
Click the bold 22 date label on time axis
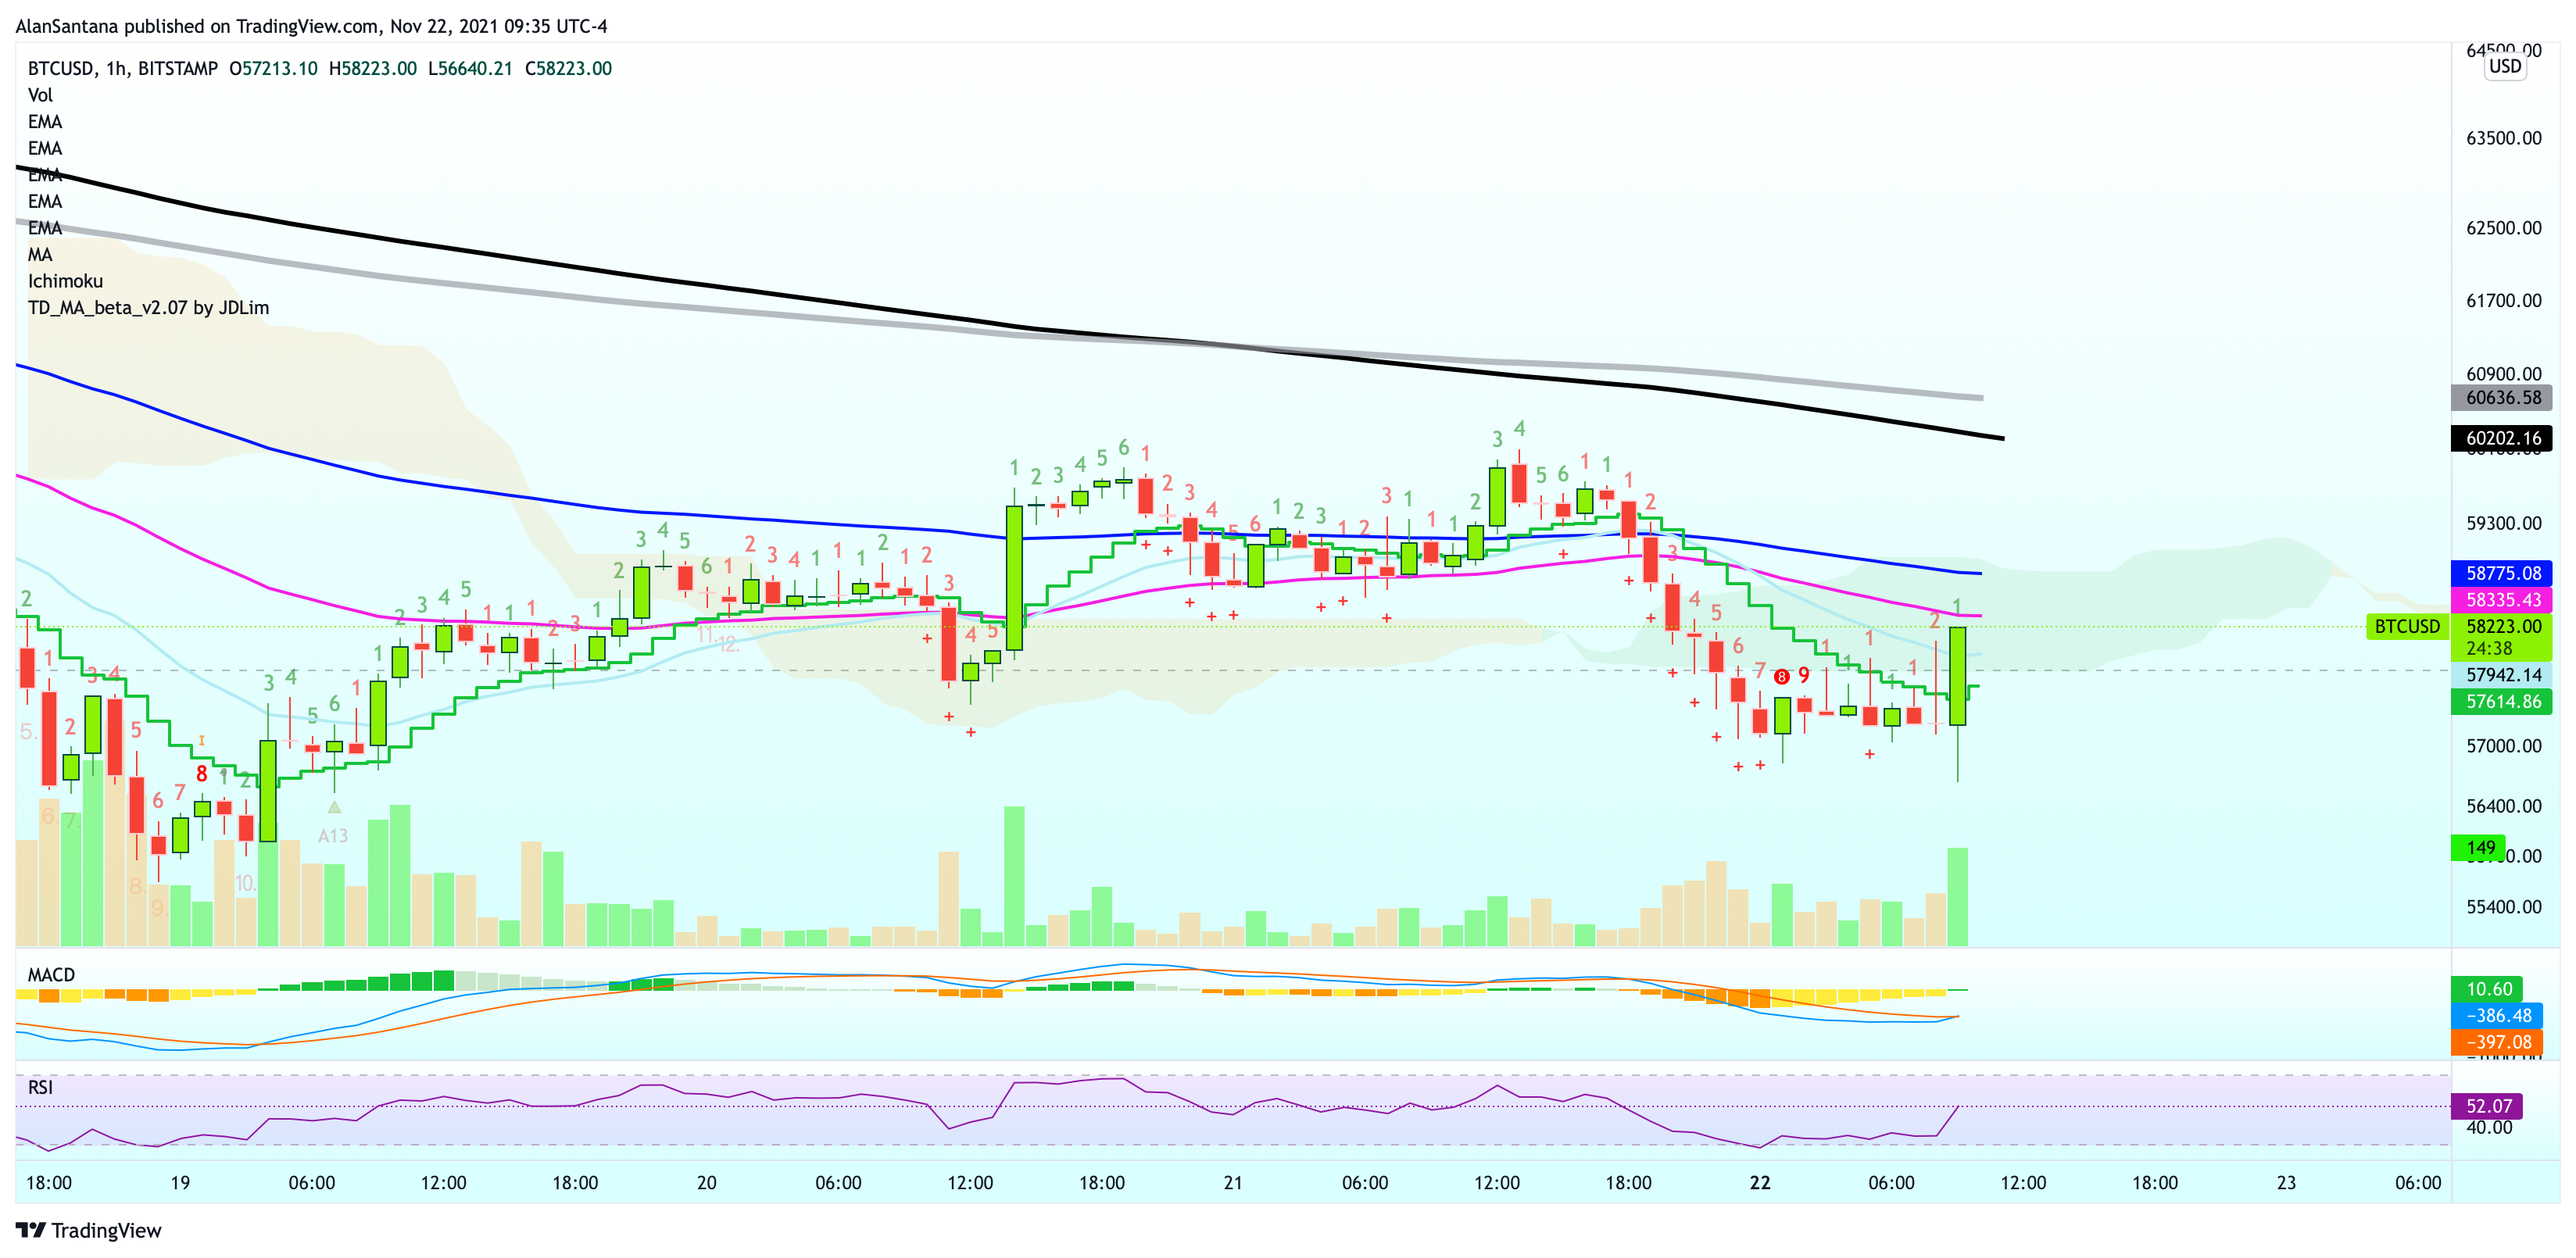pyautogui.click(x=1760, y=1183)
